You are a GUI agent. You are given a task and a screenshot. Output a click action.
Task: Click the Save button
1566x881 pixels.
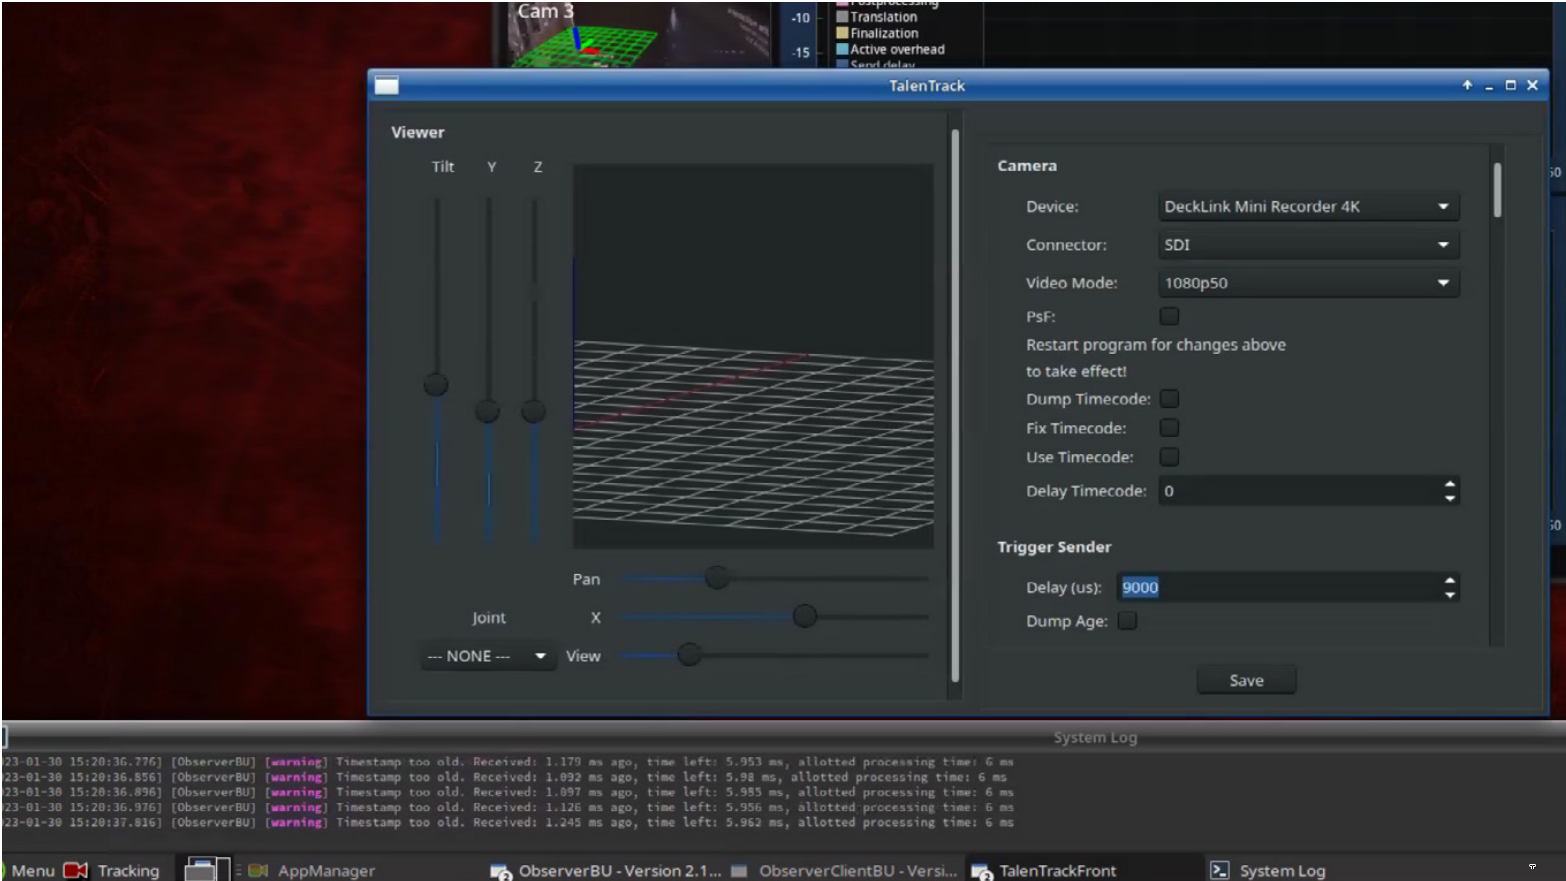click(x=1245, y=680)
